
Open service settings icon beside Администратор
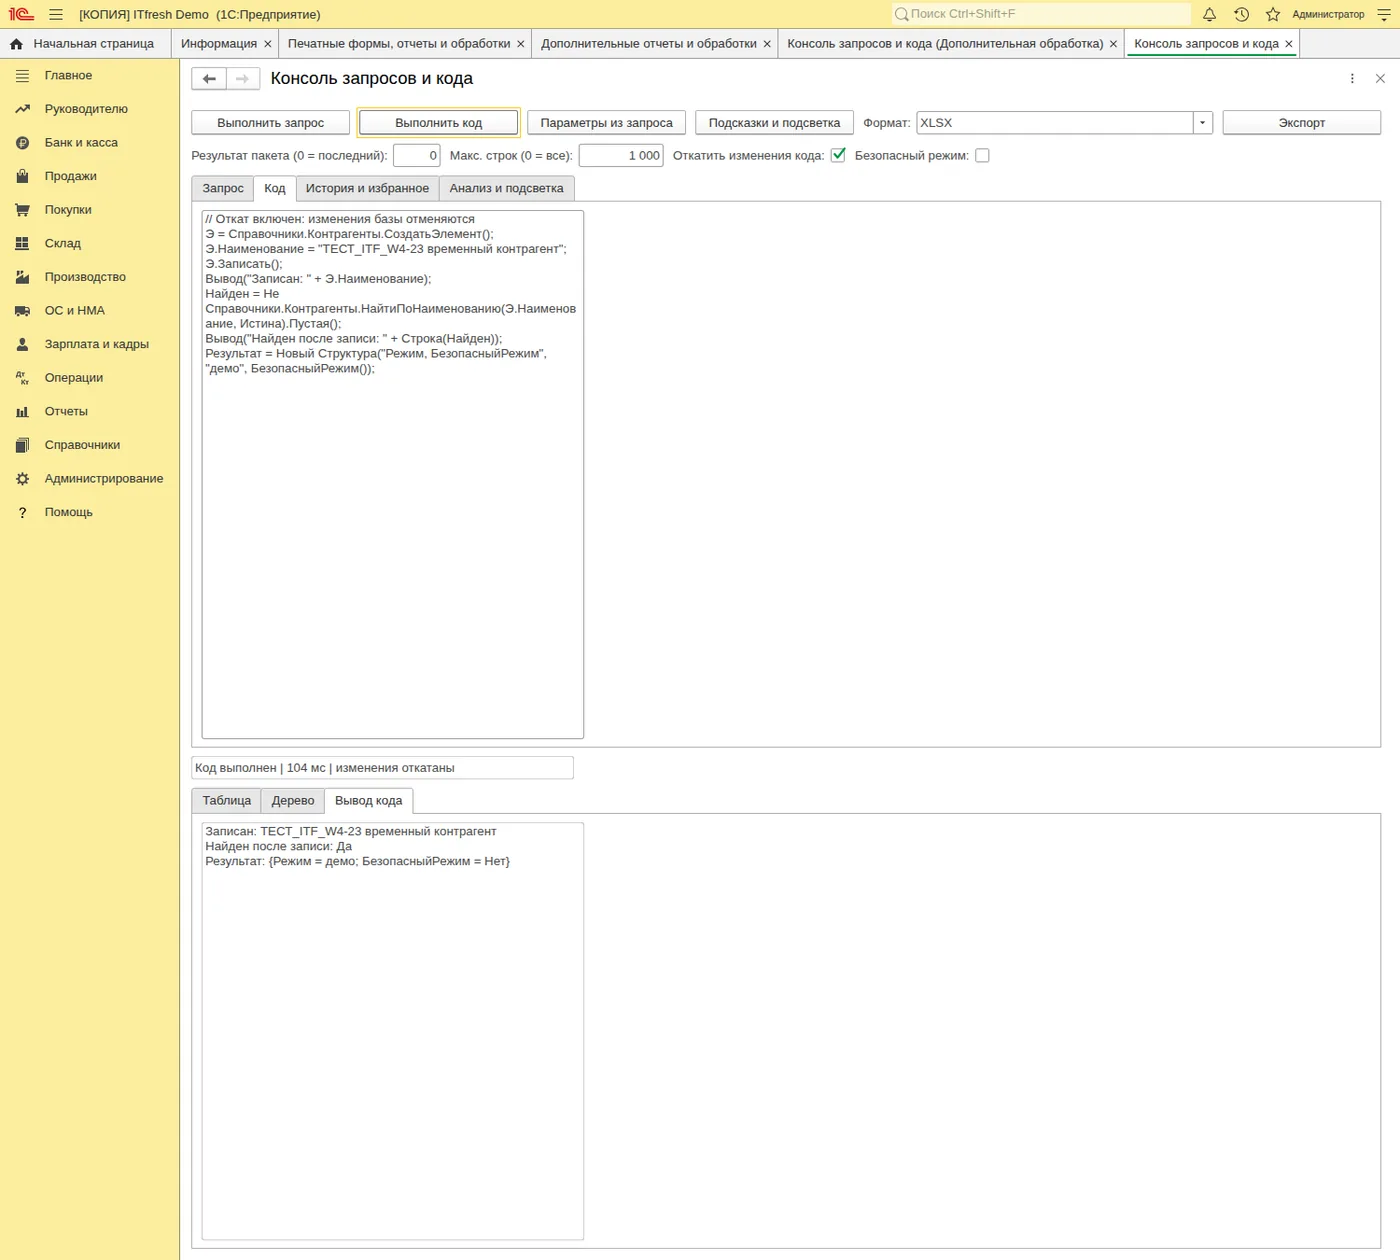point(1384,15)
